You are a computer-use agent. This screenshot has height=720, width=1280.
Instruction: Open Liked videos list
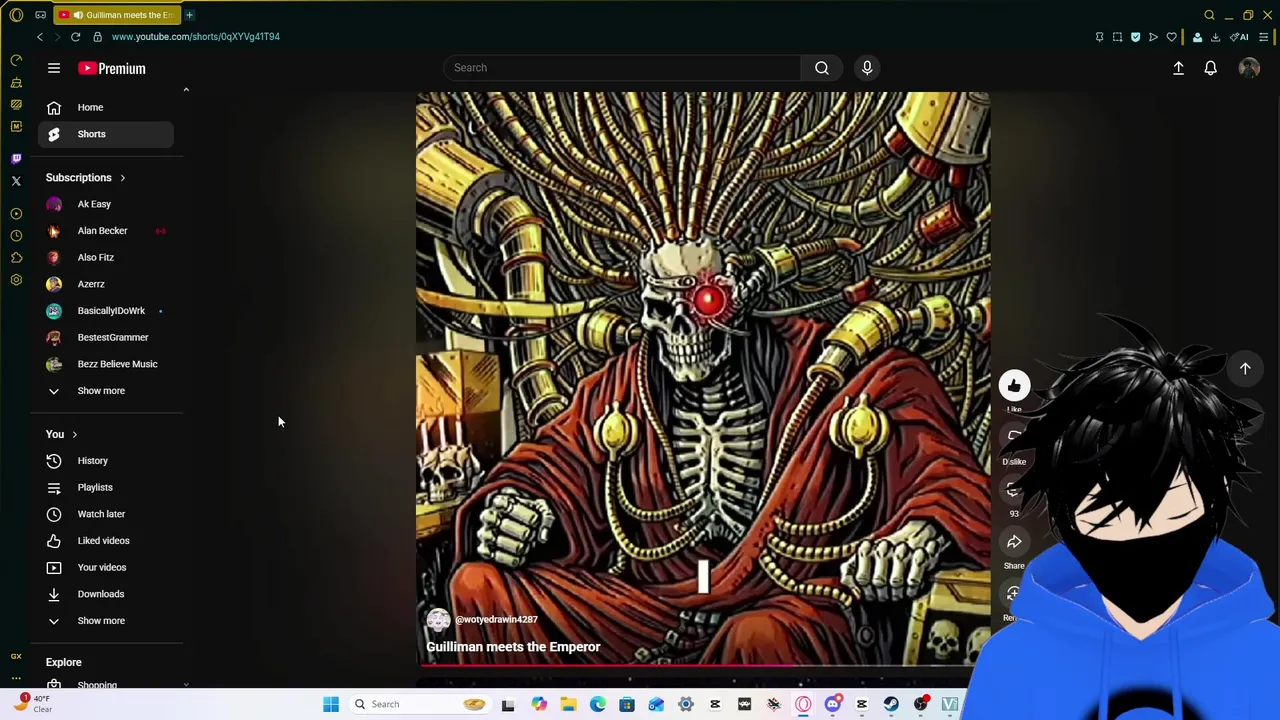106,541
